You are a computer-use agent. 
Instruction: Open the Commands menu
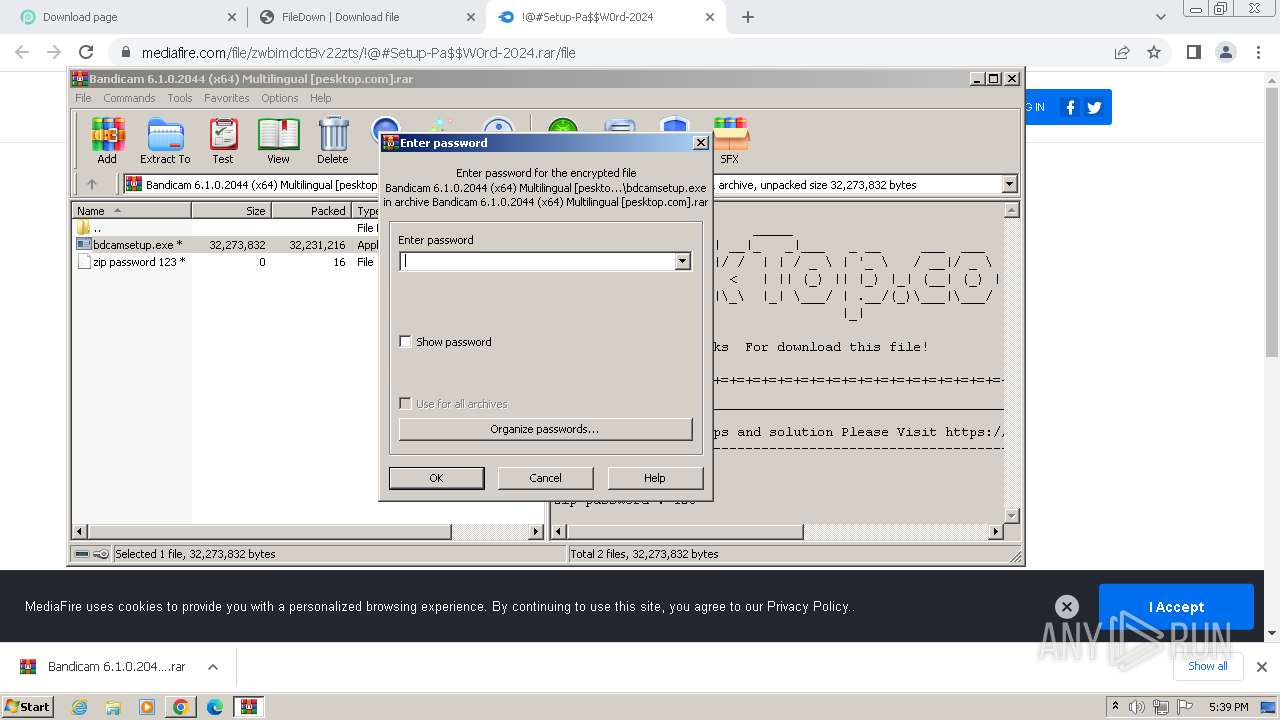[x=129, y=98]
